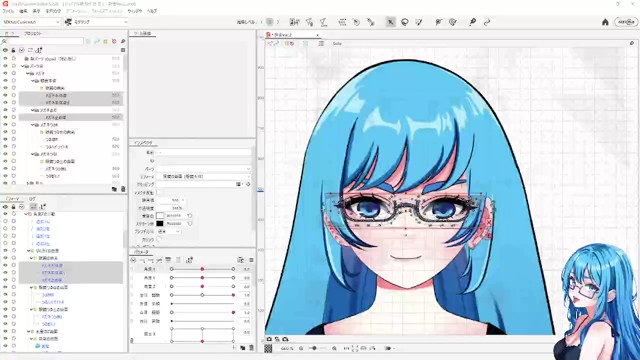Open the Help menu

coord(152,11)
